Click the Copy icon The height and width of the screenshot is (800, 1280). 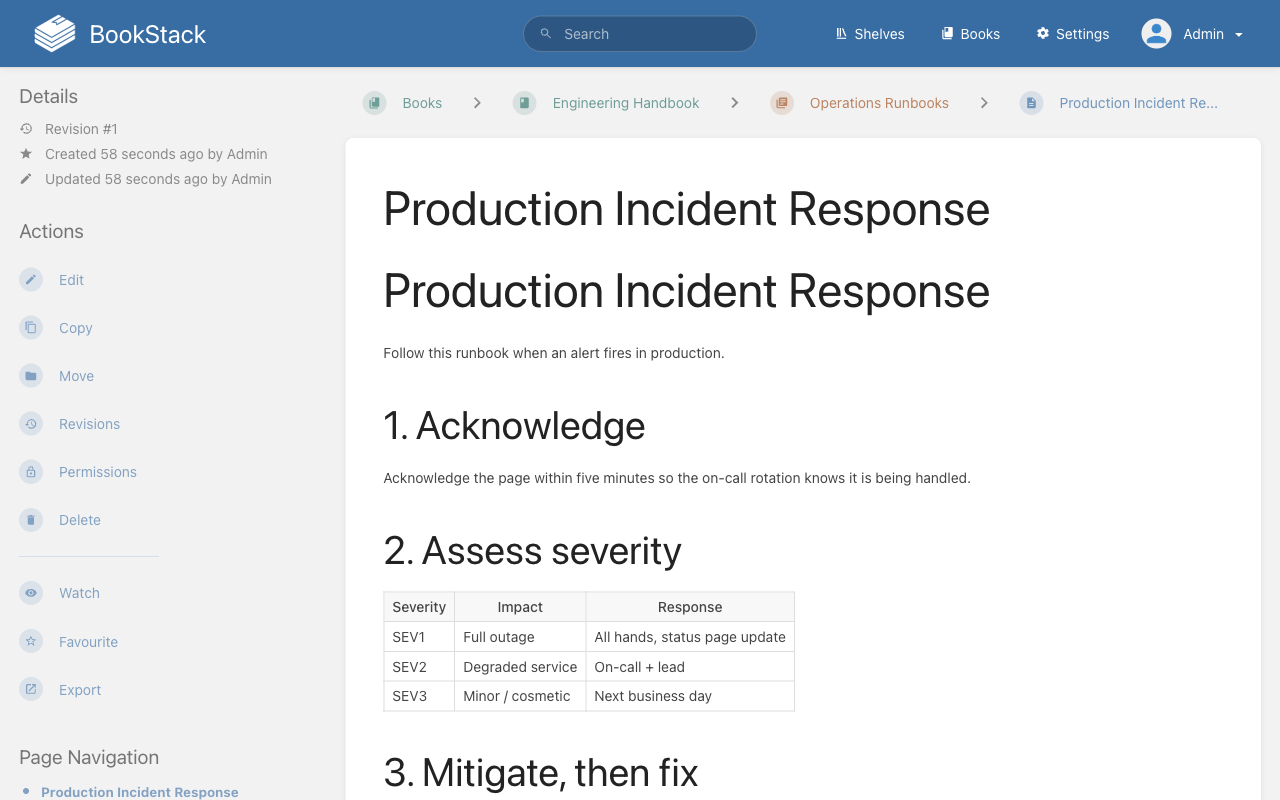tap(31, 328)
